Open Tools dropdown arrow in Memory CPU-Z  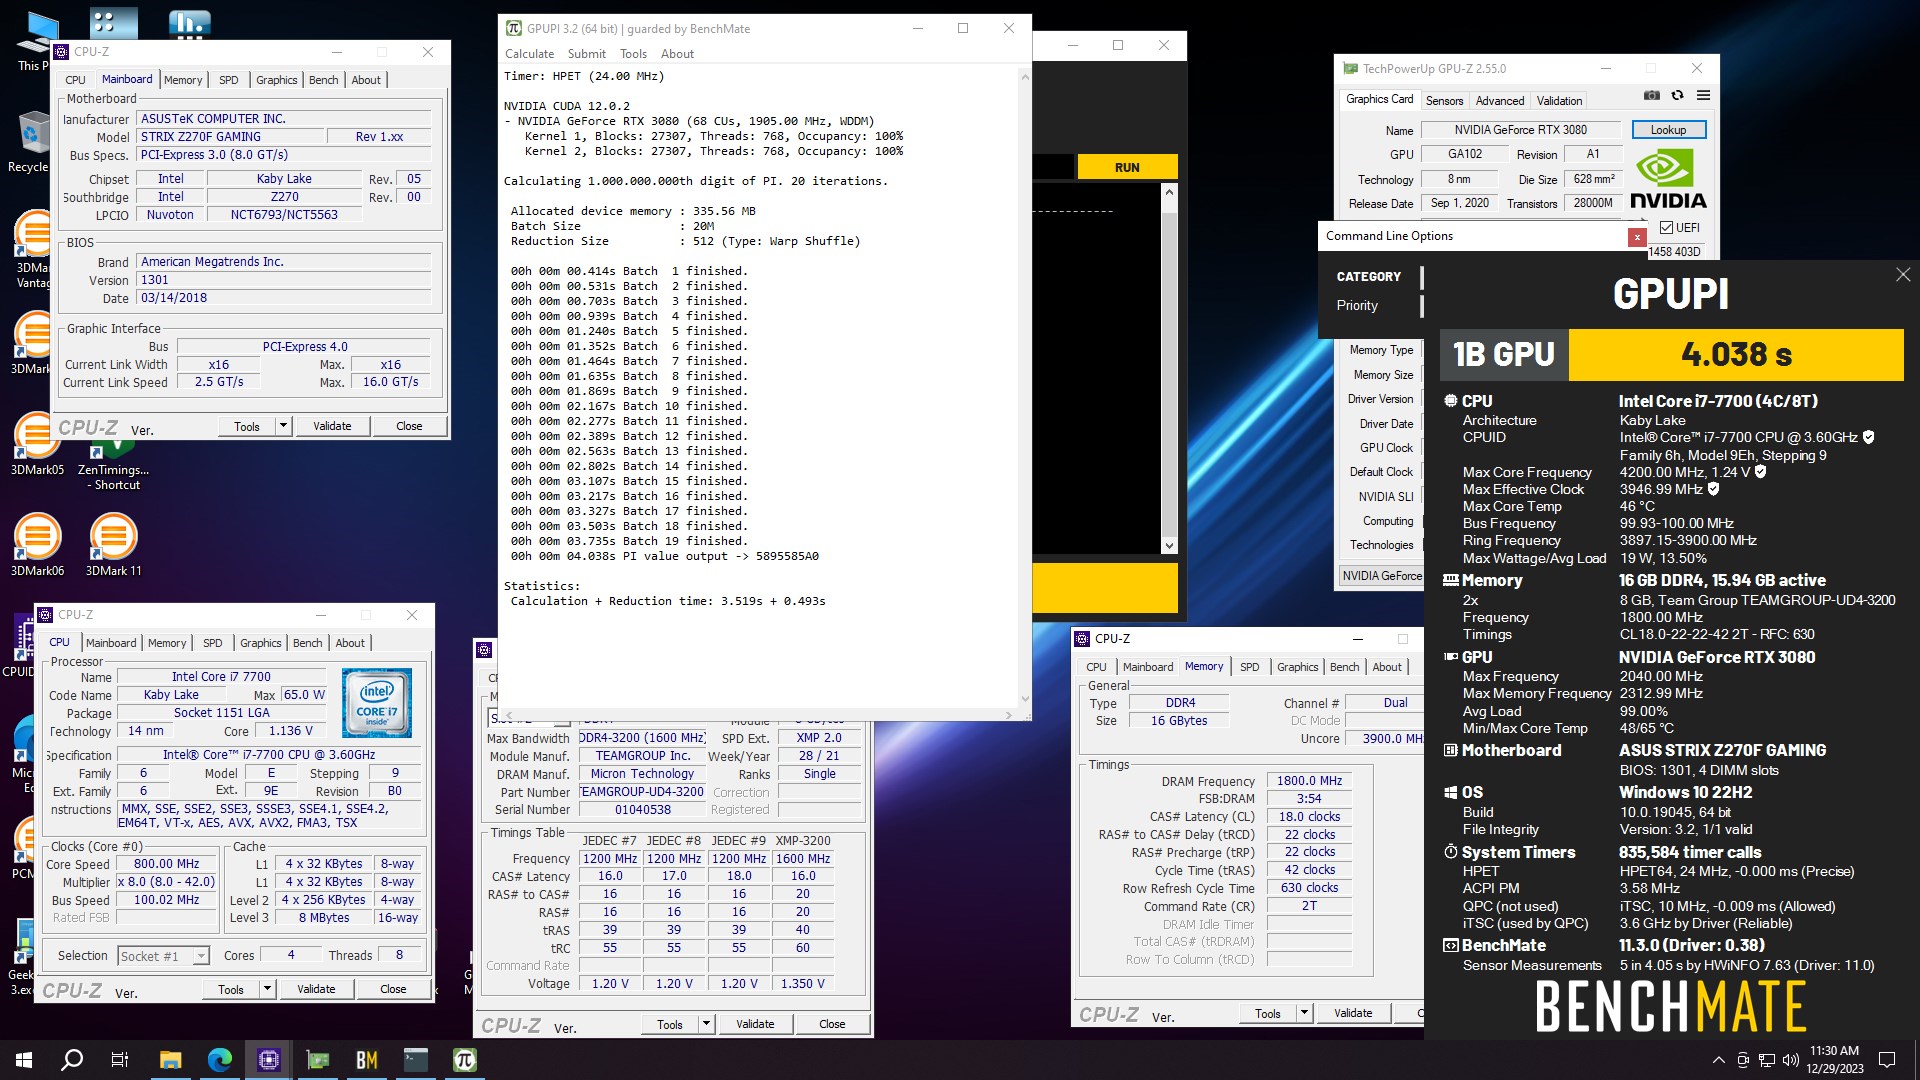[x=1304, y=1013]
